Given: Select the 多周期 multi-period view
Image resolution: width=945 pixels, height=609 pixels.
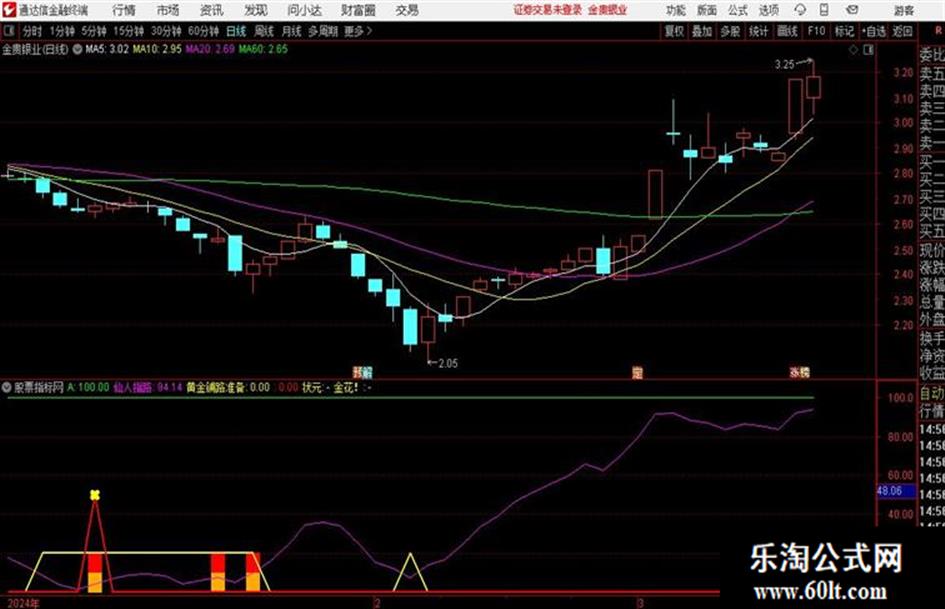Looking at the screenshot, I should [x=323, y=31].
